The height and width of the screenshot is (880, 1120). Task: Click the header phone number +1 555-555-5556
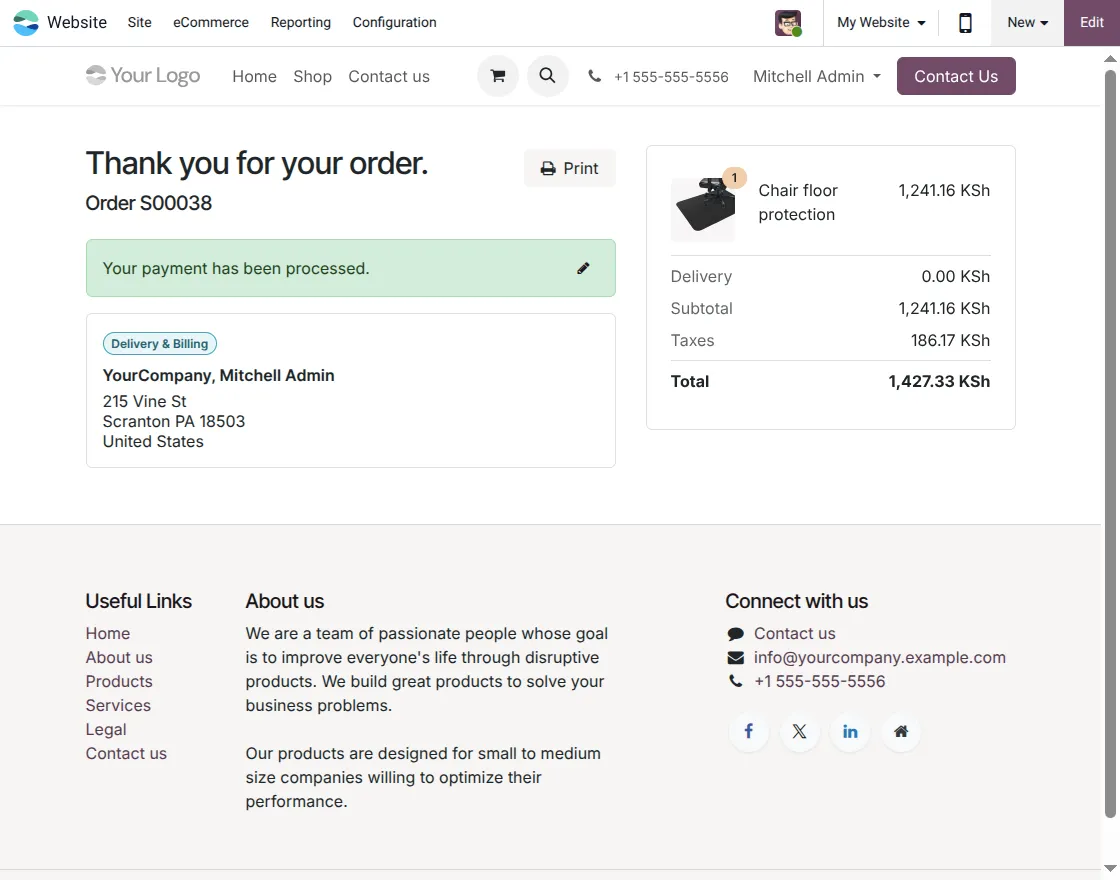click(671, 76)
